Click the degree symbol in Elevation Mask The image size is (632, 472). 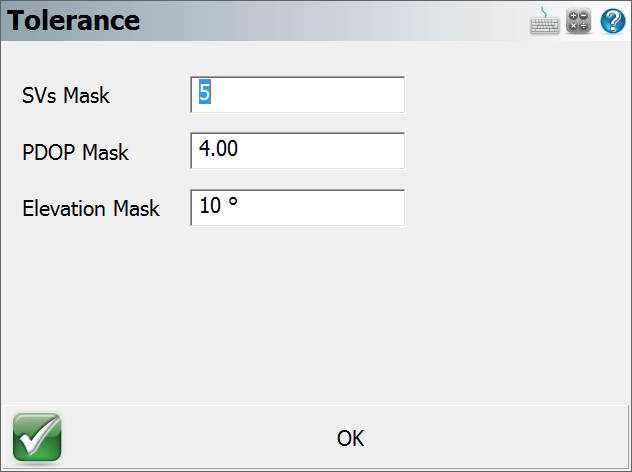tap(233, 202)
